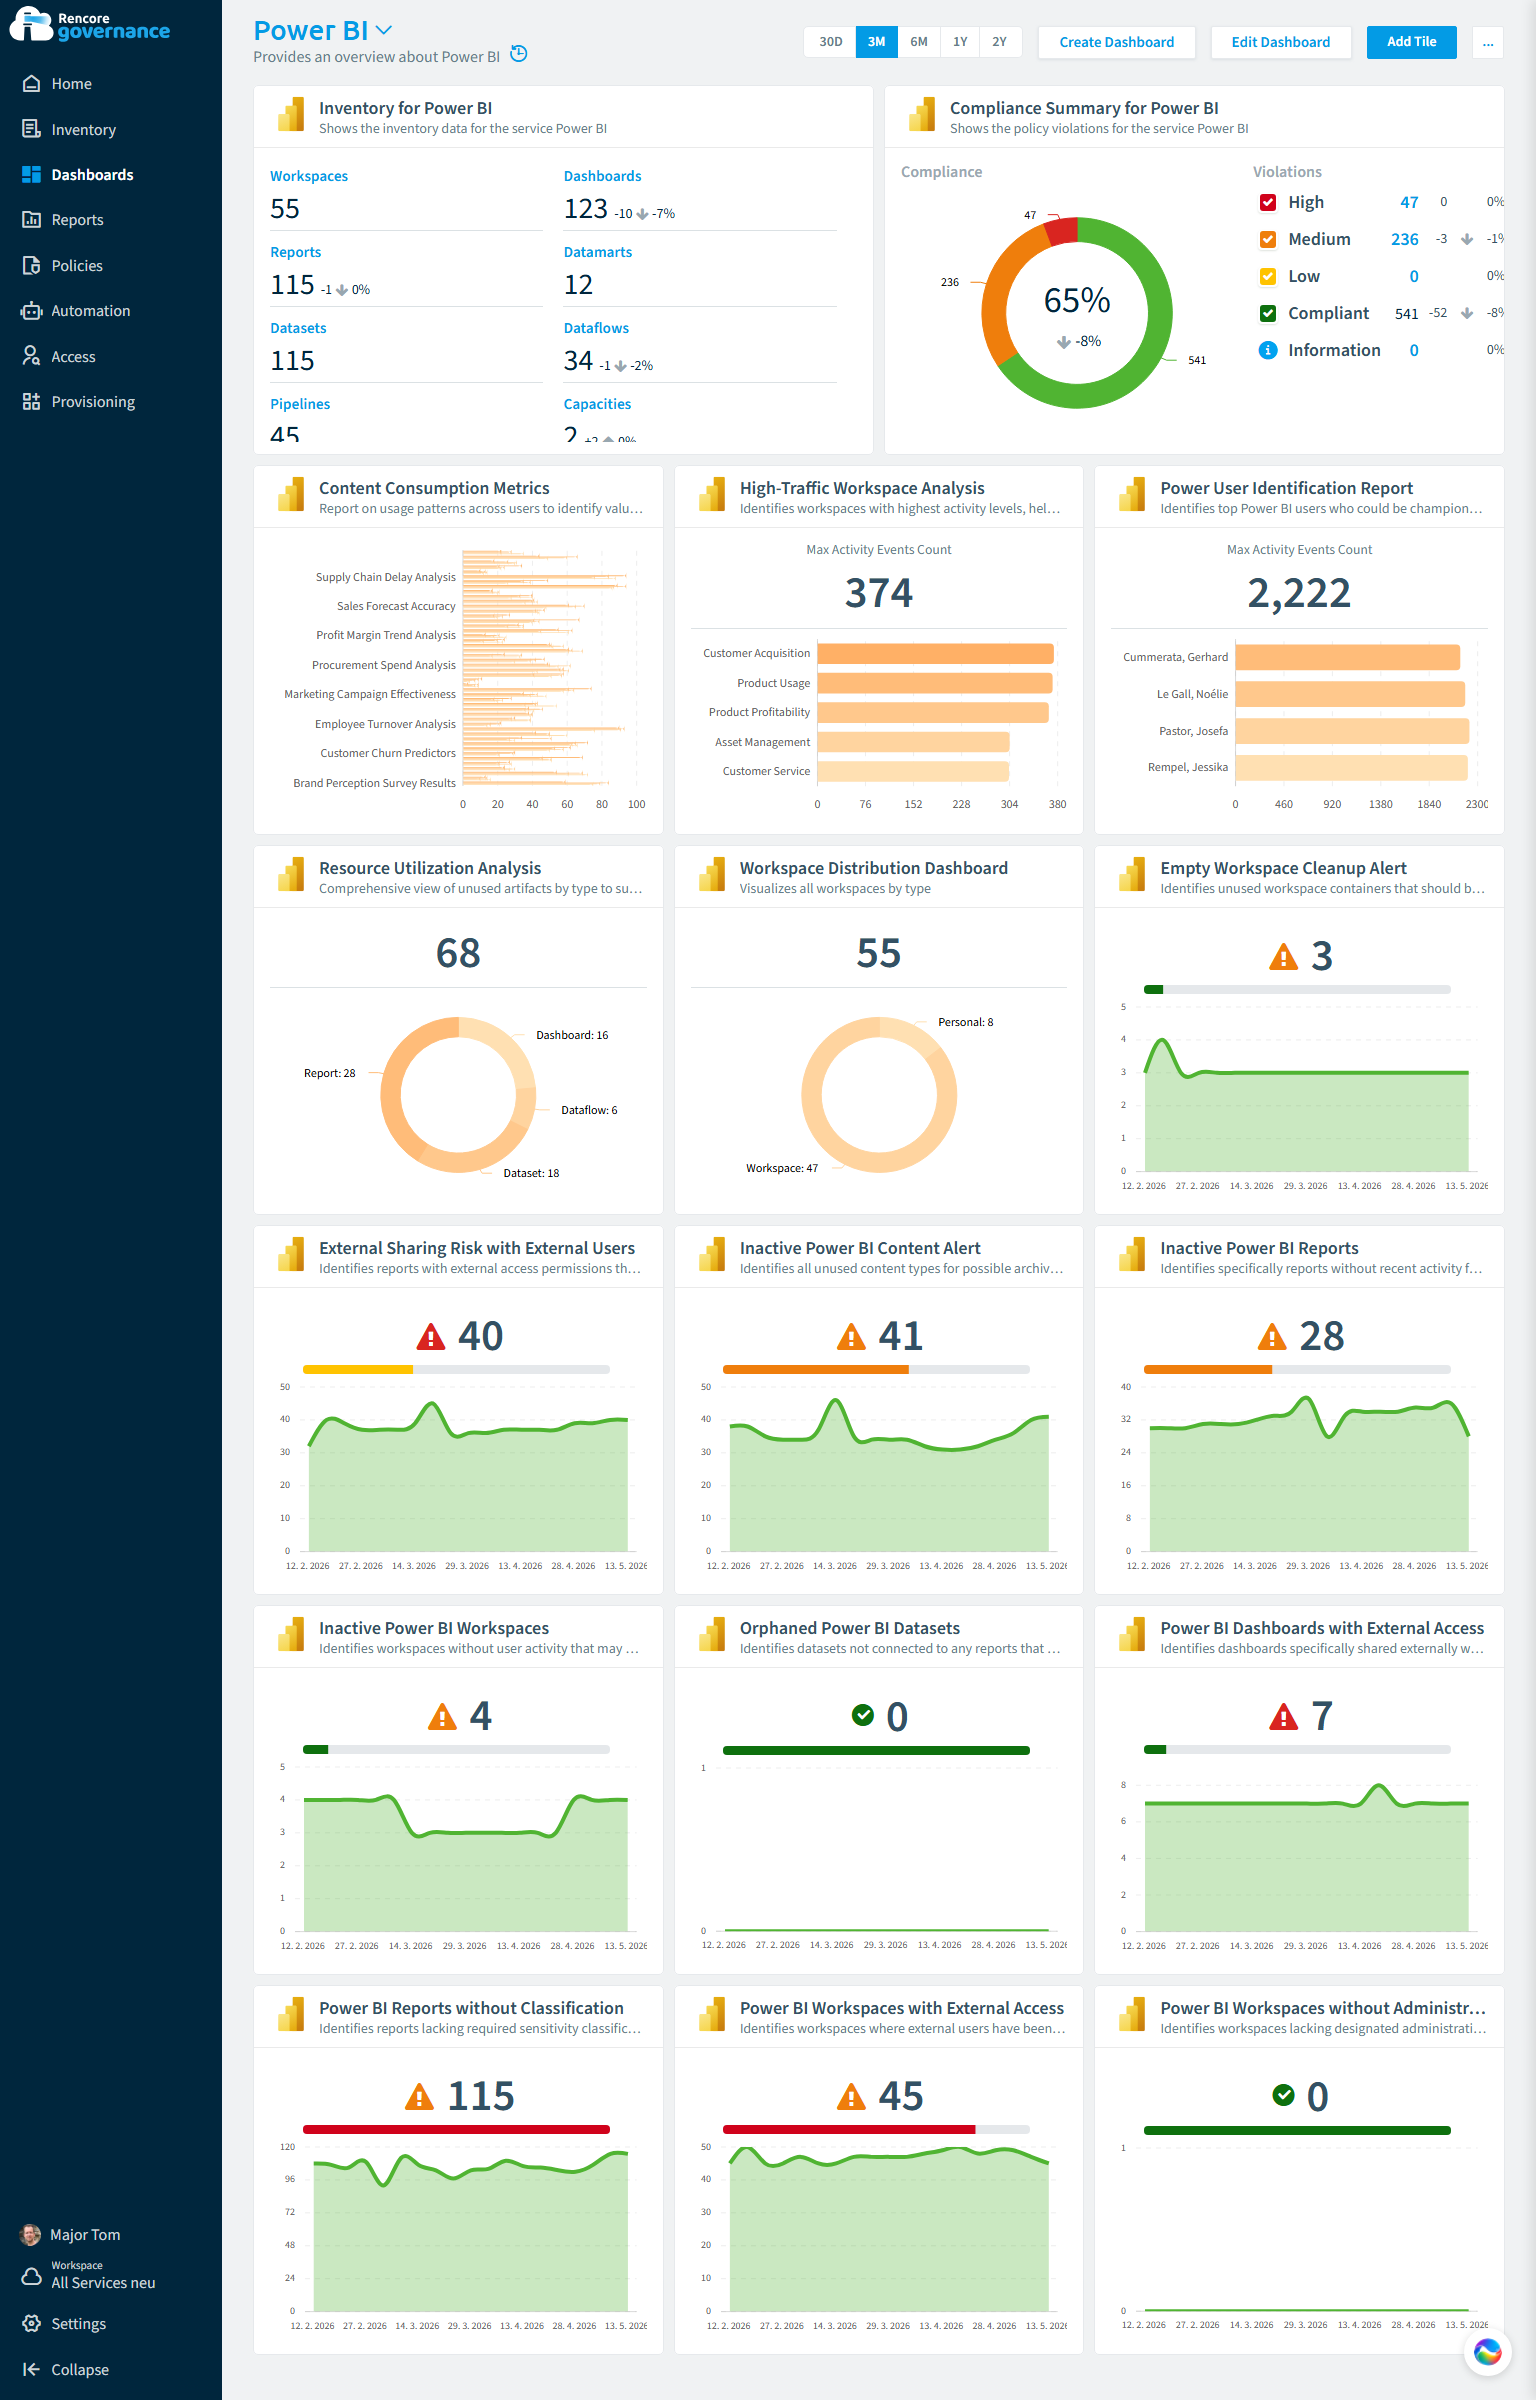Open the Pipelines inventory link

click(x=300, y=404)
